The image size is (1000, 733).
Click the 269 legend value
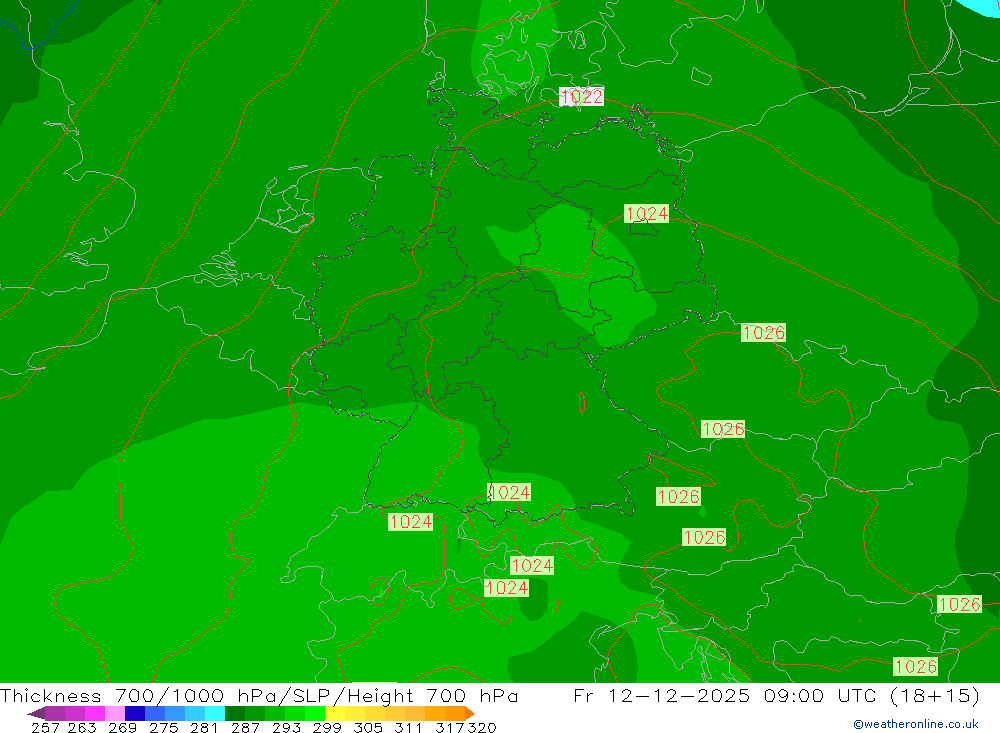pos(122,727)
